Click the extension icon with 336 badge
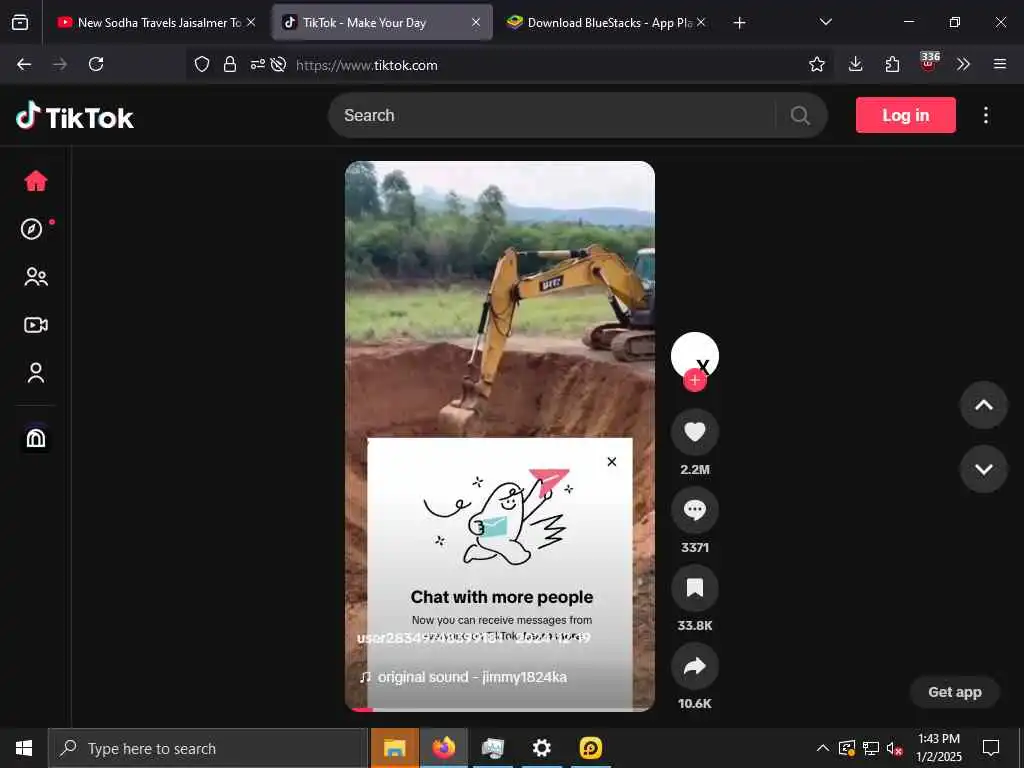 pyautogui.click(x=929, y=62)
